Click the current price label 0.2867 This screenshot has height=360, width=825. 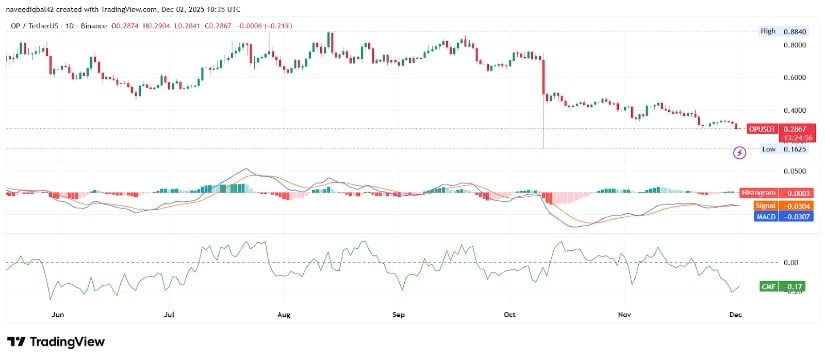794,128
